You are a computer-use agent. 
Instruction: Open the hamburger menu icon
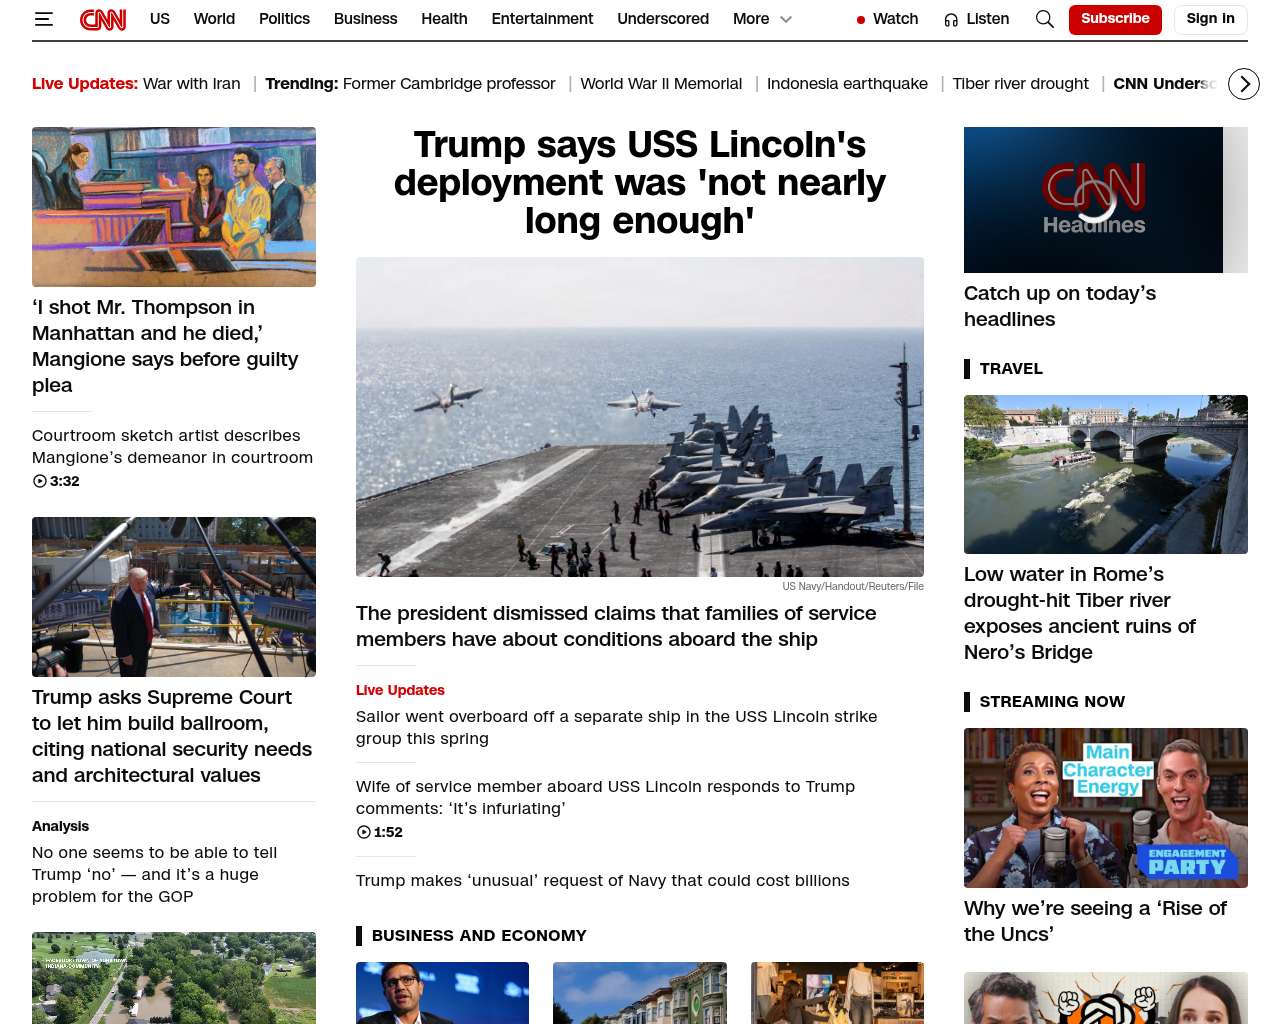coord(44,19)
